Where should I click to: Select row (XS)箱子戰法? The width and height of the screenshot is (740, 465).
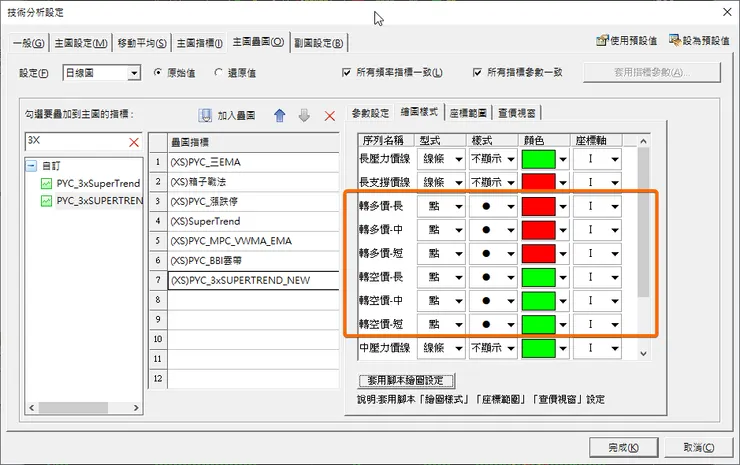click(253, 182)
